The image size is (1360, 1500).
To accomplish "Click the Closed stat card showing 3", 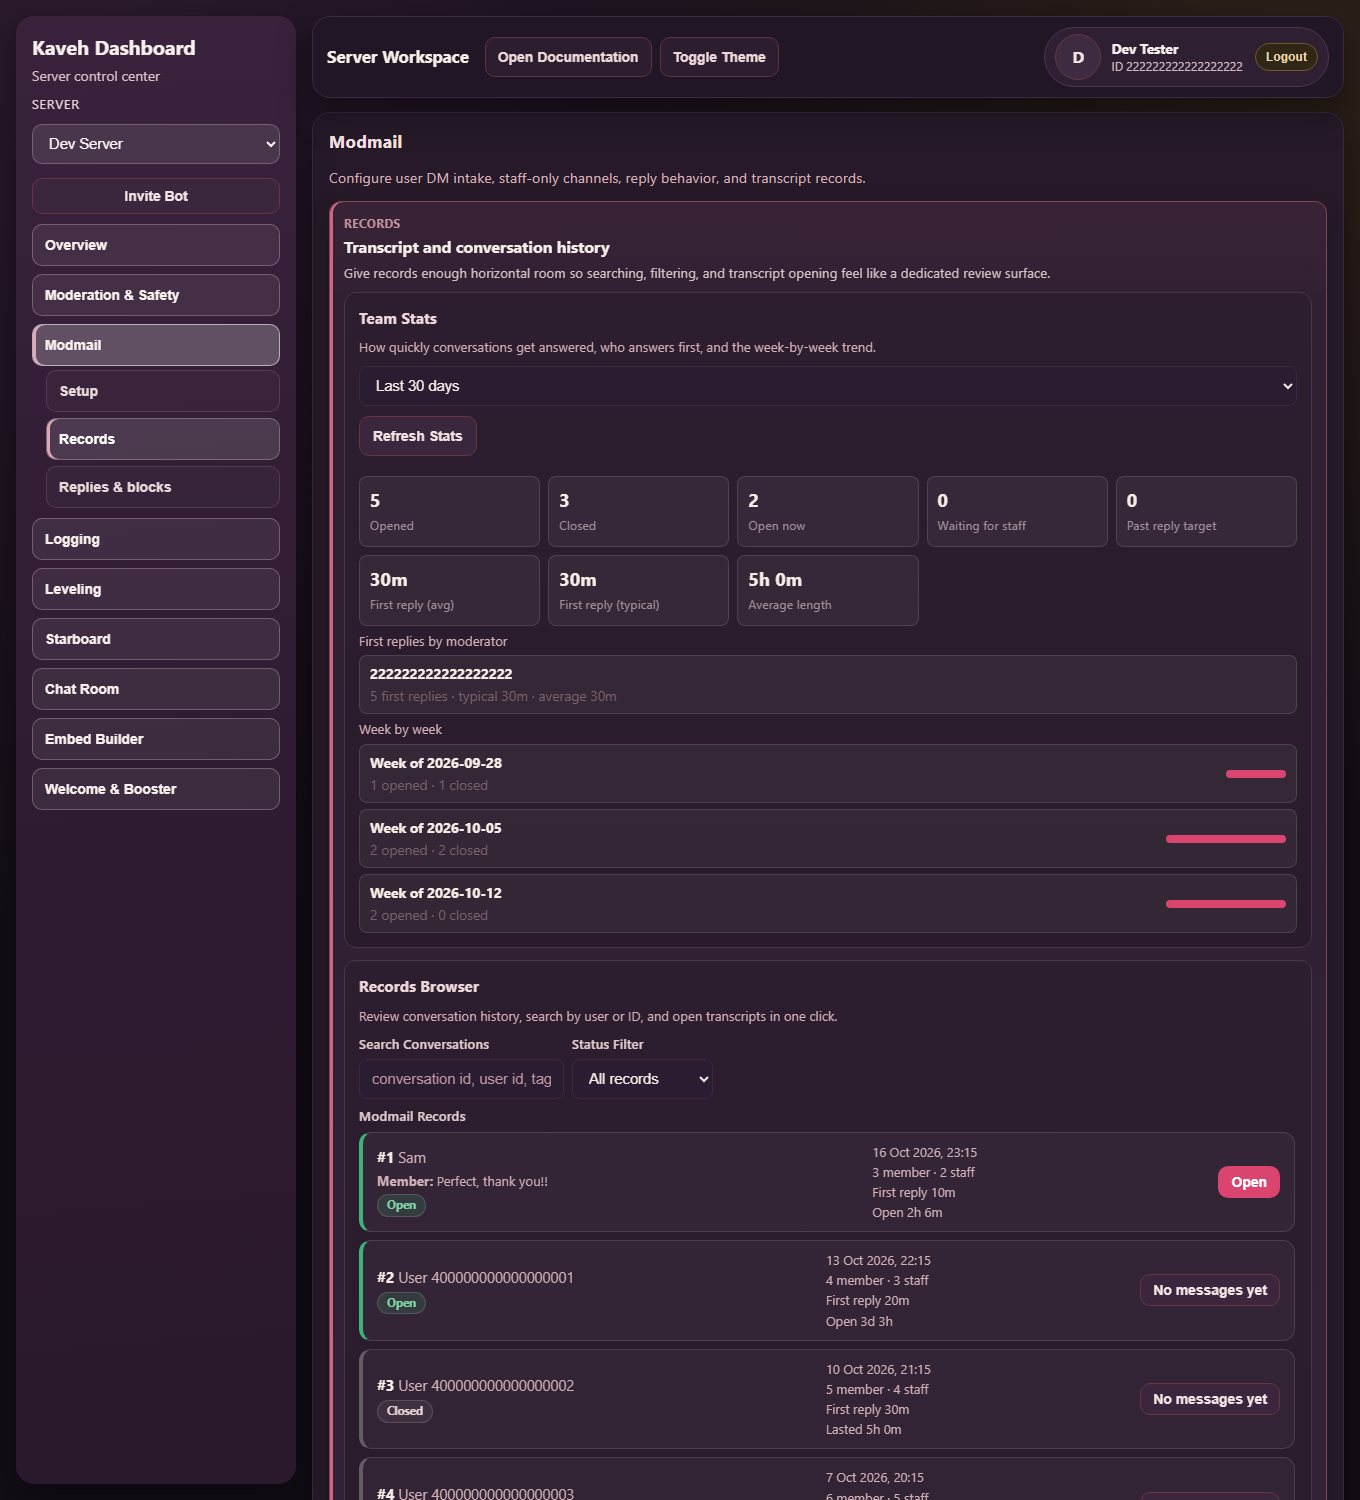I will click(638, 511).
